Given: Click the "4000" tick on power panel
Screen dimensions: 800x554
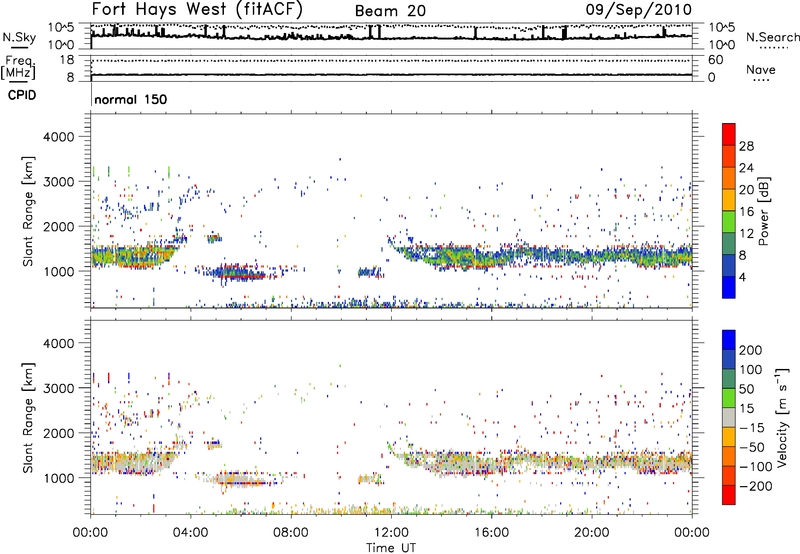Looking at the screenshot, I should point(58,137).
